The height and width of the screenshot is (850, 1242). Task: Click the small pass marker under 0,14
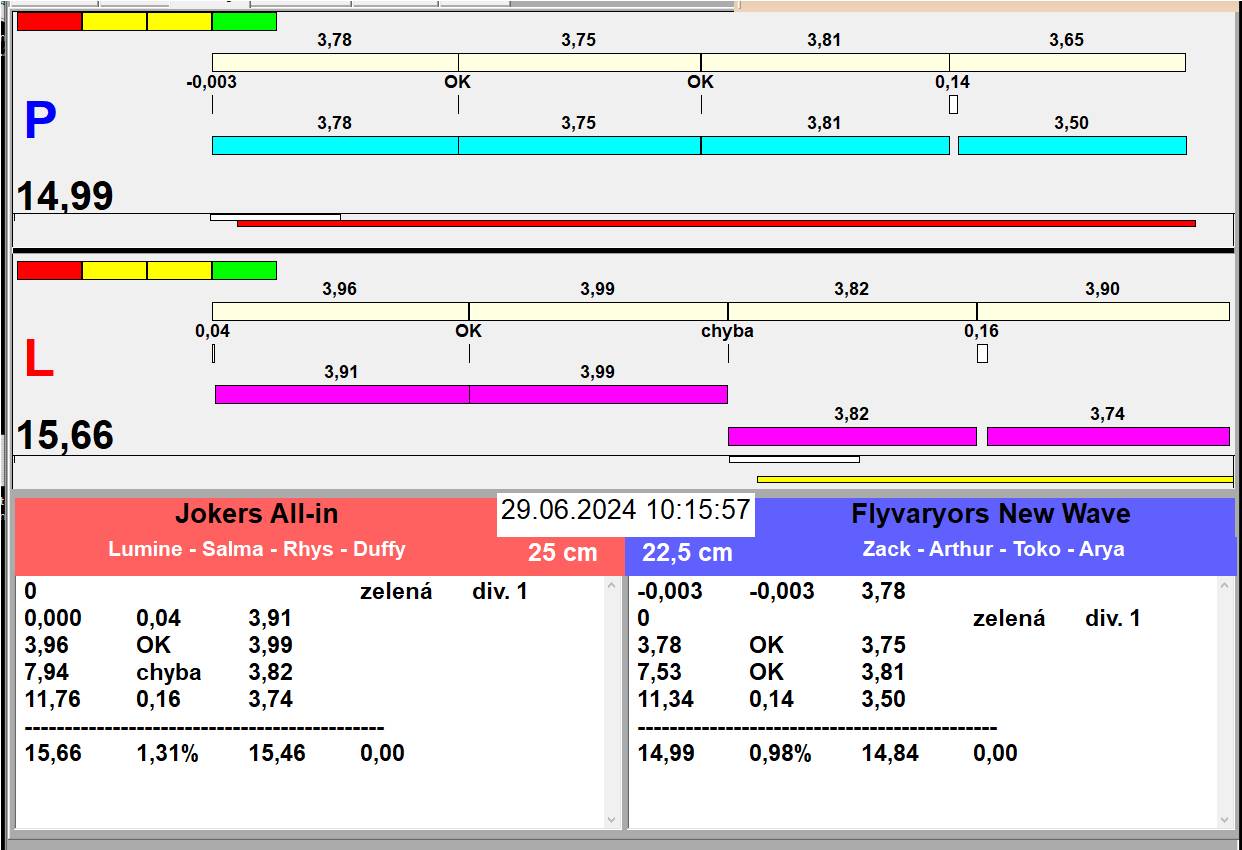pyautogui.click(x=953, y=104)
